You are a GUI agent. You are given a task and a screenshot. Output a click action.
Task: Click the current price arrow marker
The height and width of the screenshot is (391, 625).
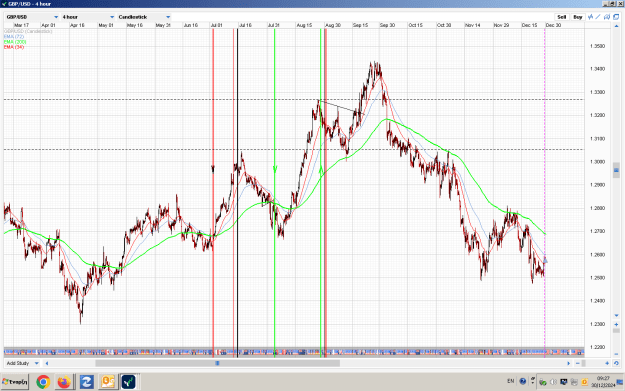click(x=545, y=260)
